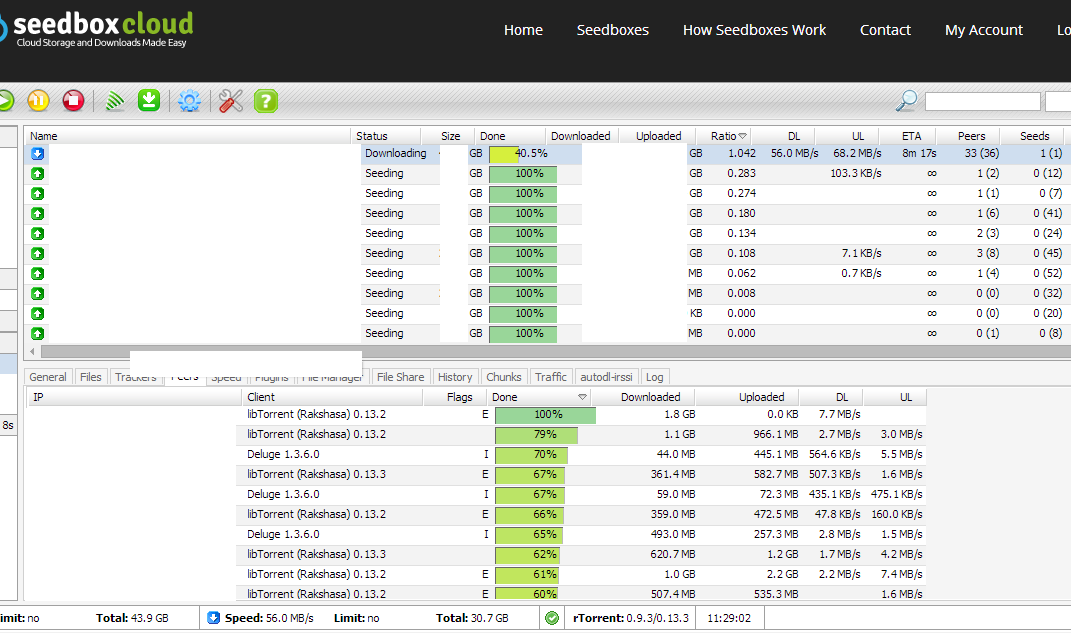Sort peers by the Flags column header
Viewport: 1071px width, 633px height.
(455, 397)
